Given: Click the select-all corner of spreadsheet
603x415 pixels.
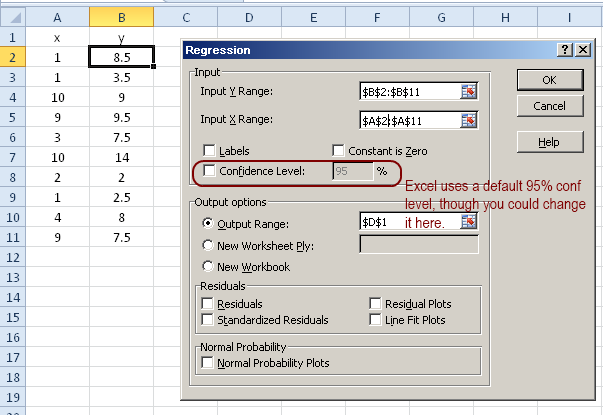Looking at the screenshot, I should pyautogui.click(x=13, y=17).
